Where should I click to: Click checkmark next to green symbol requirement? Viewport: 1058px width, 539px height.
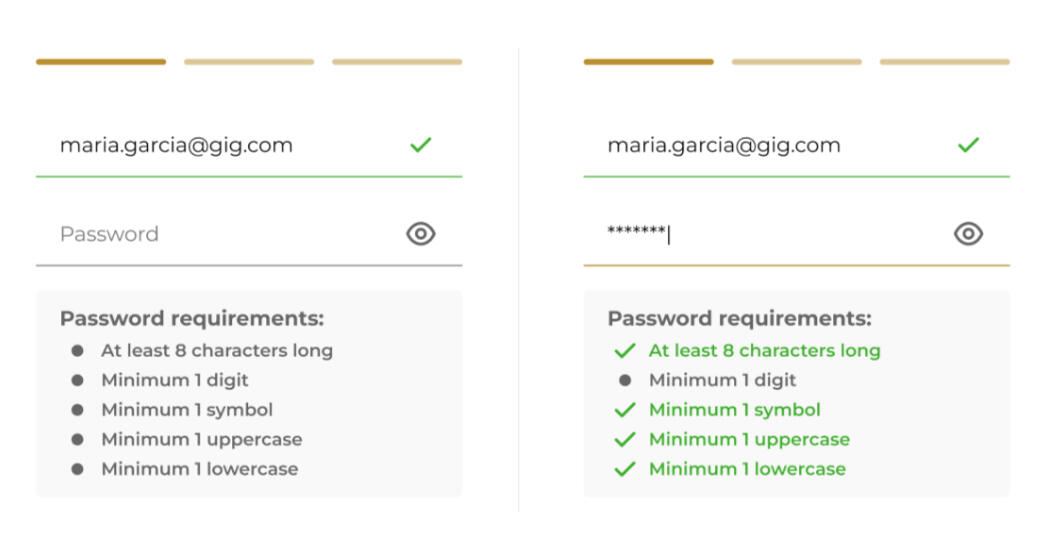(x=625, y=410)
